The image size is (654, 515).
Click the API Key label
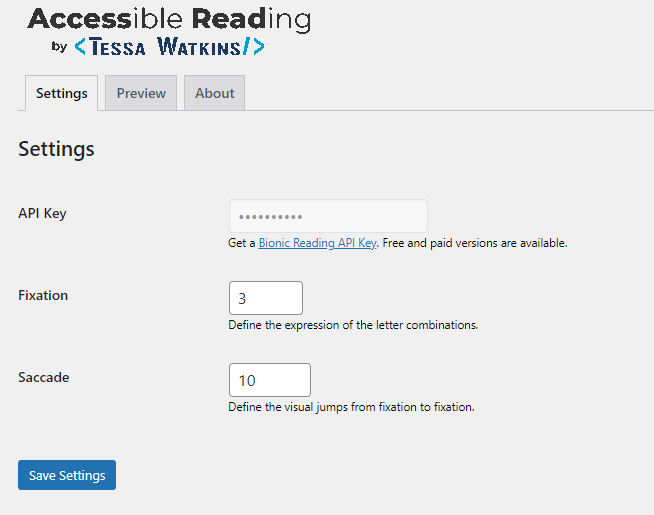[42, 214]
